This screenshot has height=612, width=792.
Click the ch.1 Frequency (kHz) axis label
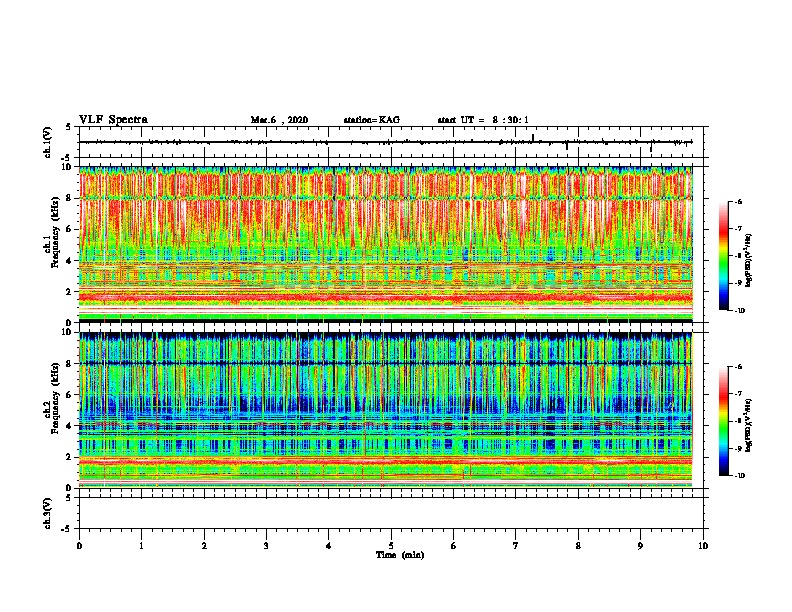point(52,232)
